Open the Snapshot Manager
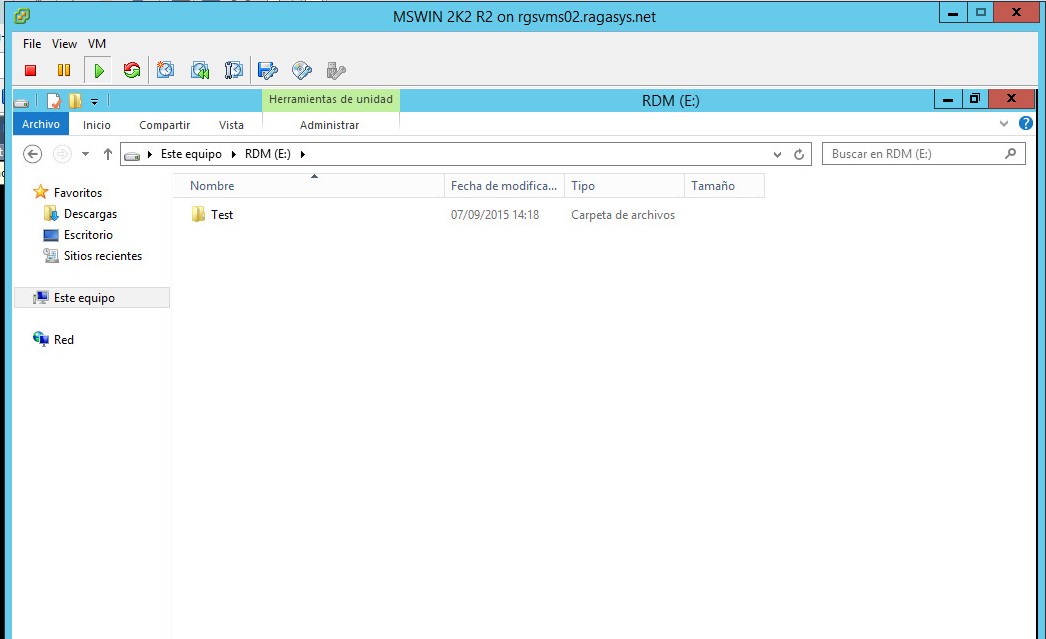The image size is (1046, 639). pyautogui.click(x=235, y=70)
